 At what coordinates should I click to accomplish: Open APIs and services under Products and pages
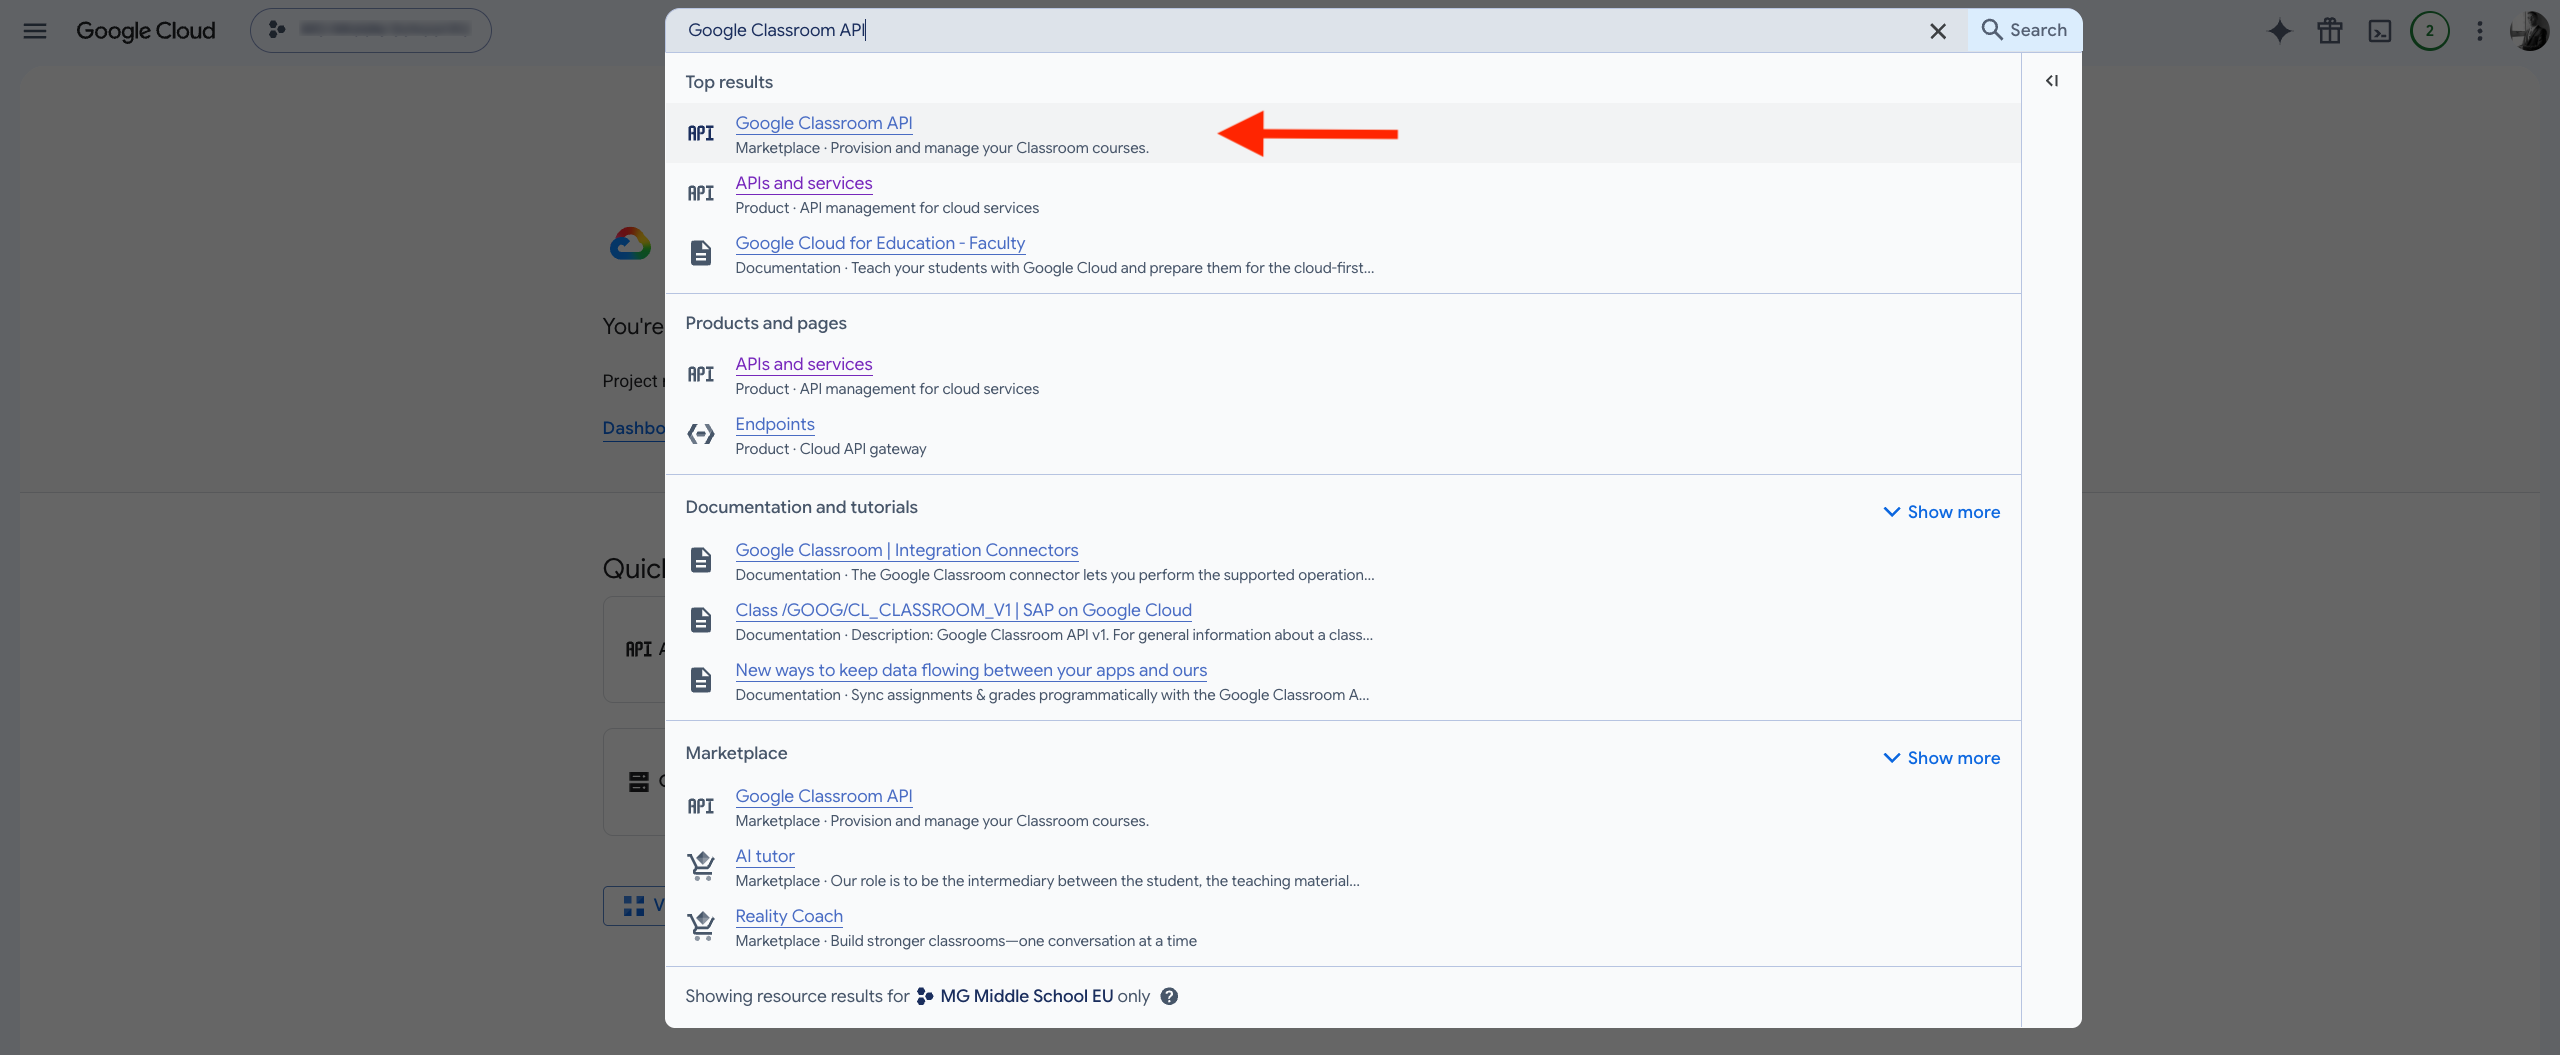click(x=803, y=364)
